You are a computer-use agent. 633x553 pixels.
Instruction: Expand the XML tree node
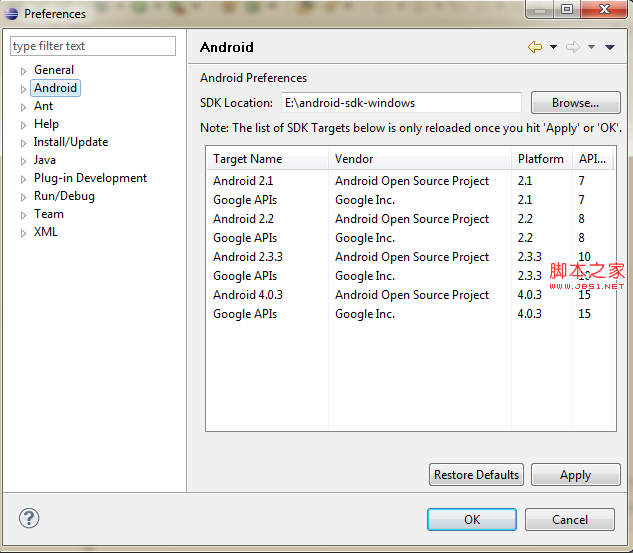23,233
